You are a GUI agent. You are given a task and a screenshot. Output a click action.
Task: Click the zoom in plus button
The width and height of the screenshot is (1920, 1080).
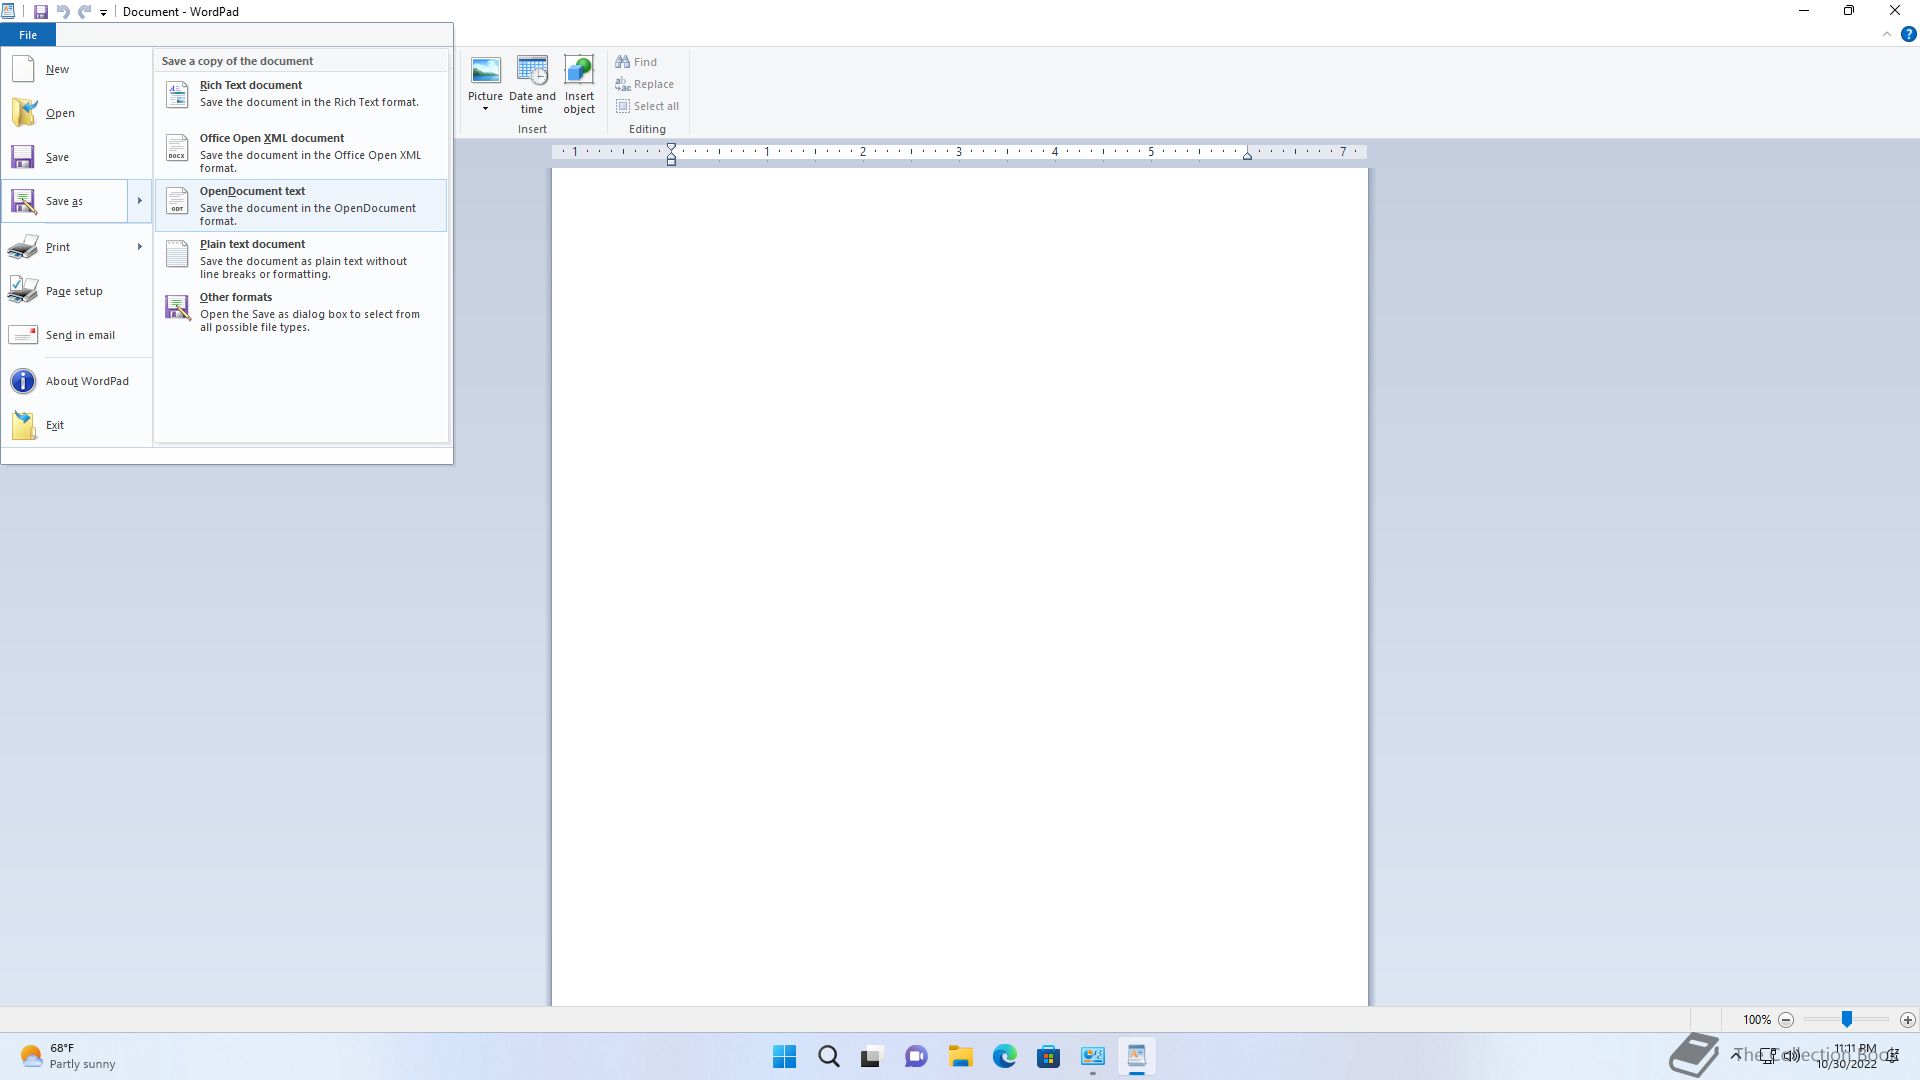(x=1907, y=1020)
